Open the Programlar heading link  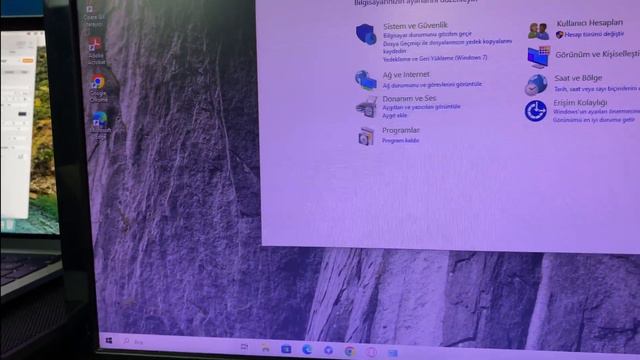(400, 130)
